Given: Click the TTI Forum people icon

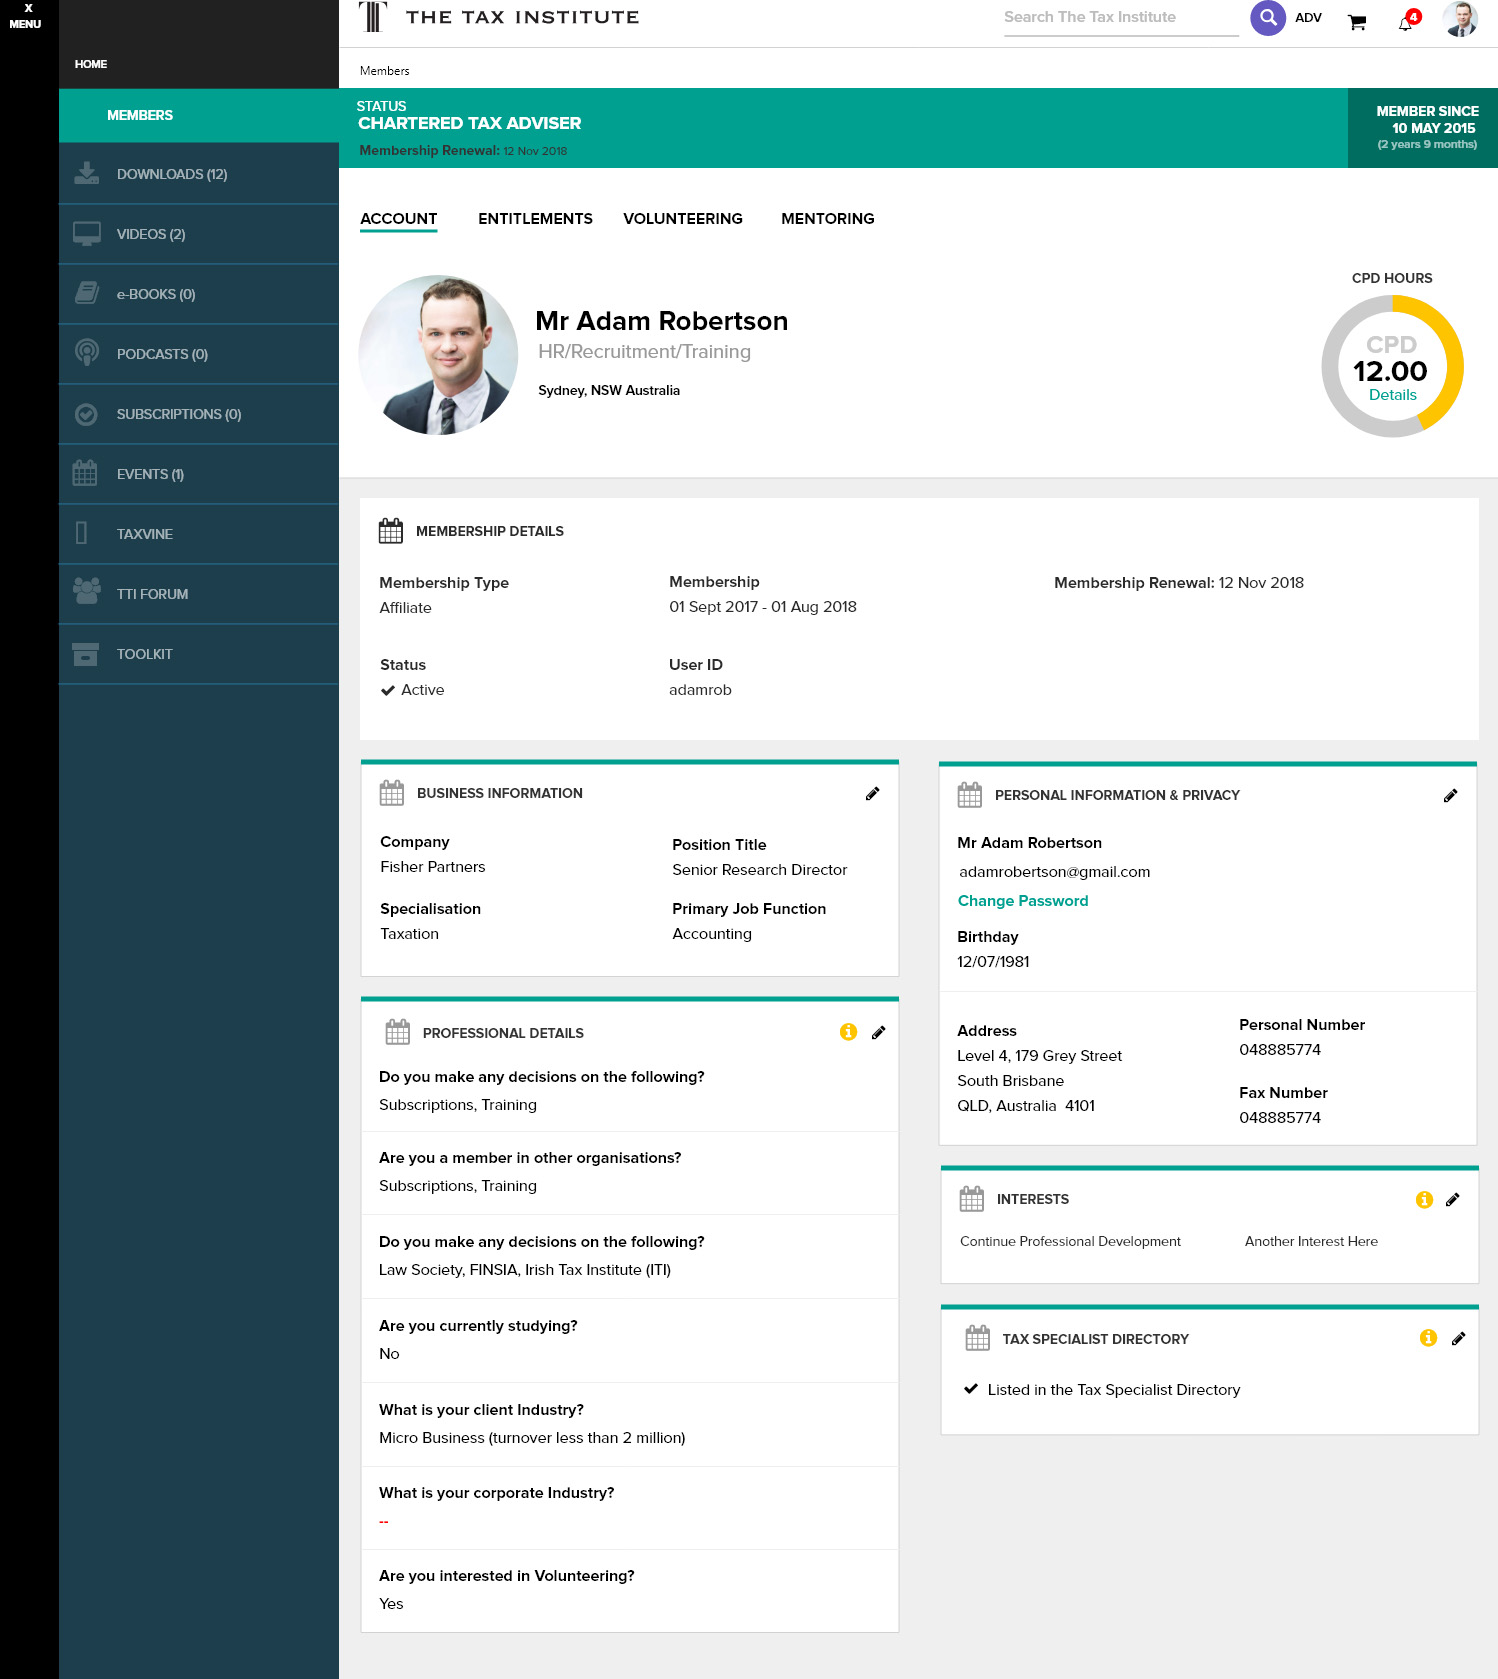Looking at the screenshot, I should pos(87,591).
